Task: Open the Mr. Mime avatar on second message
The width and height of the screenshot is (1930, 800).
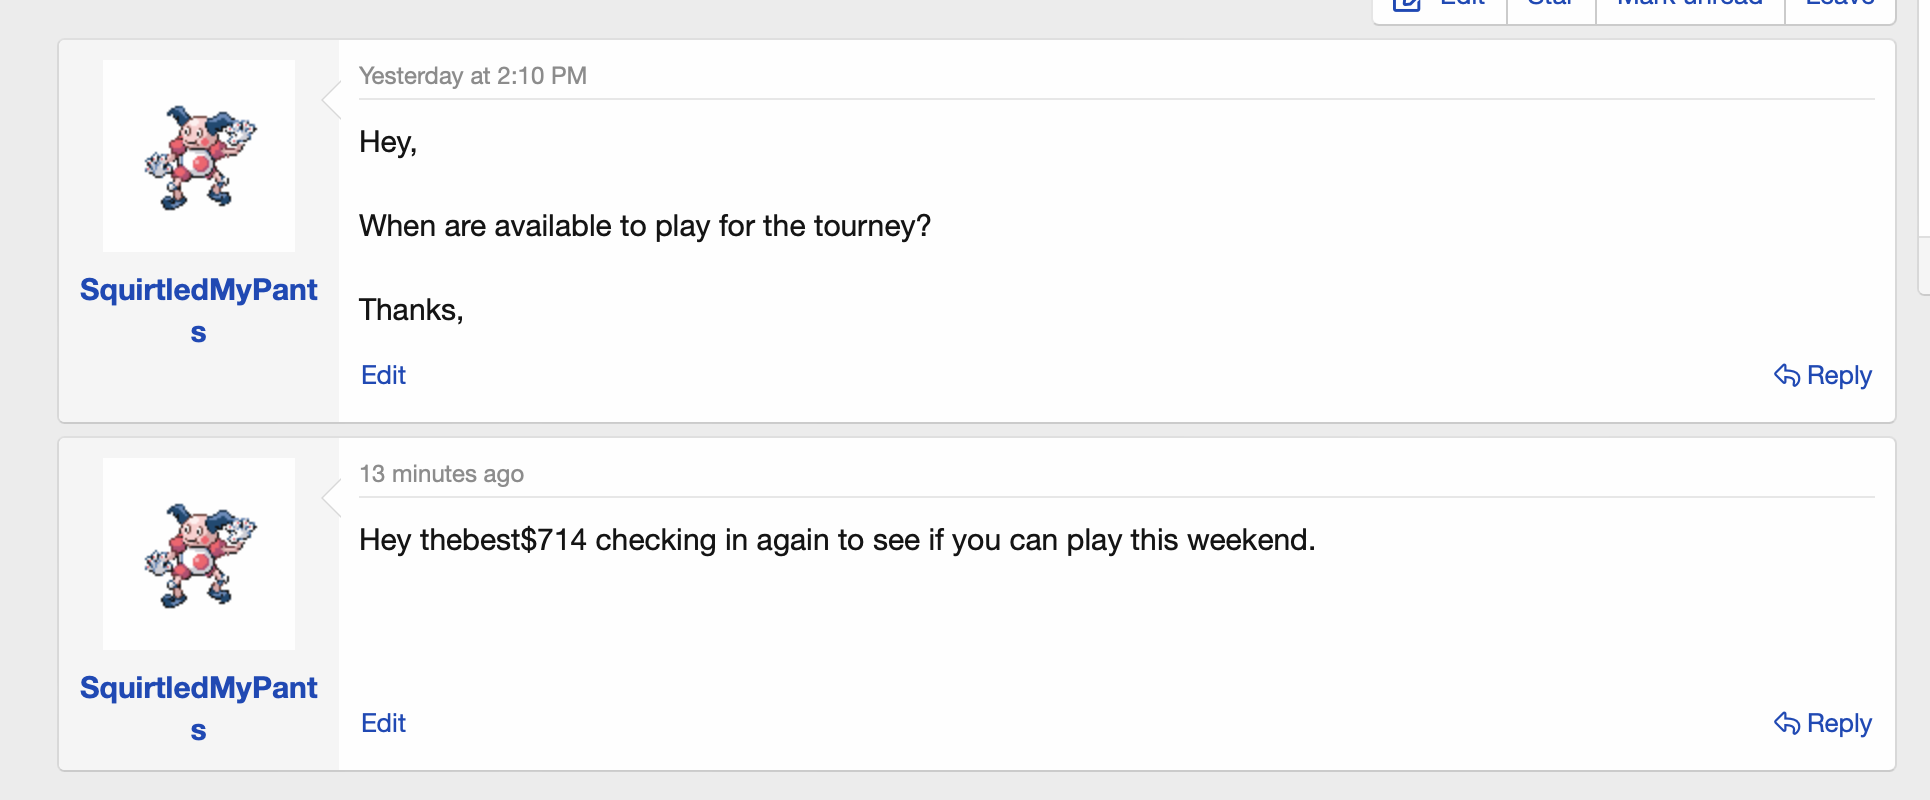Action: tap(199, 554)
